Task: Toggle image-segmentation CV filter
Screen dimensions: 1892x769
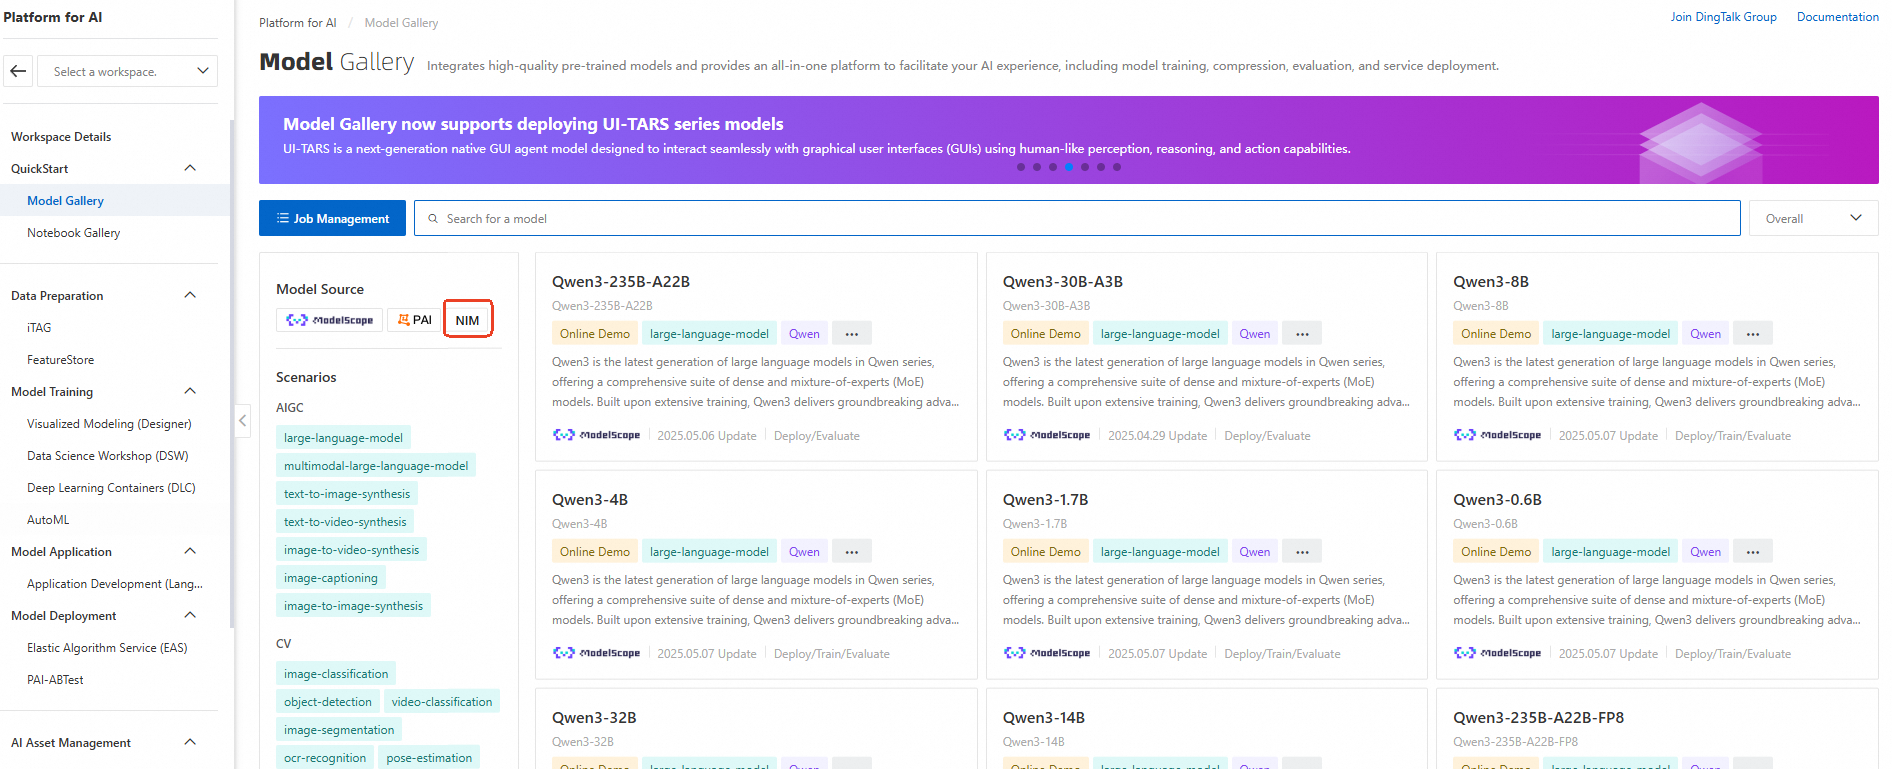Action: point(339,730)
